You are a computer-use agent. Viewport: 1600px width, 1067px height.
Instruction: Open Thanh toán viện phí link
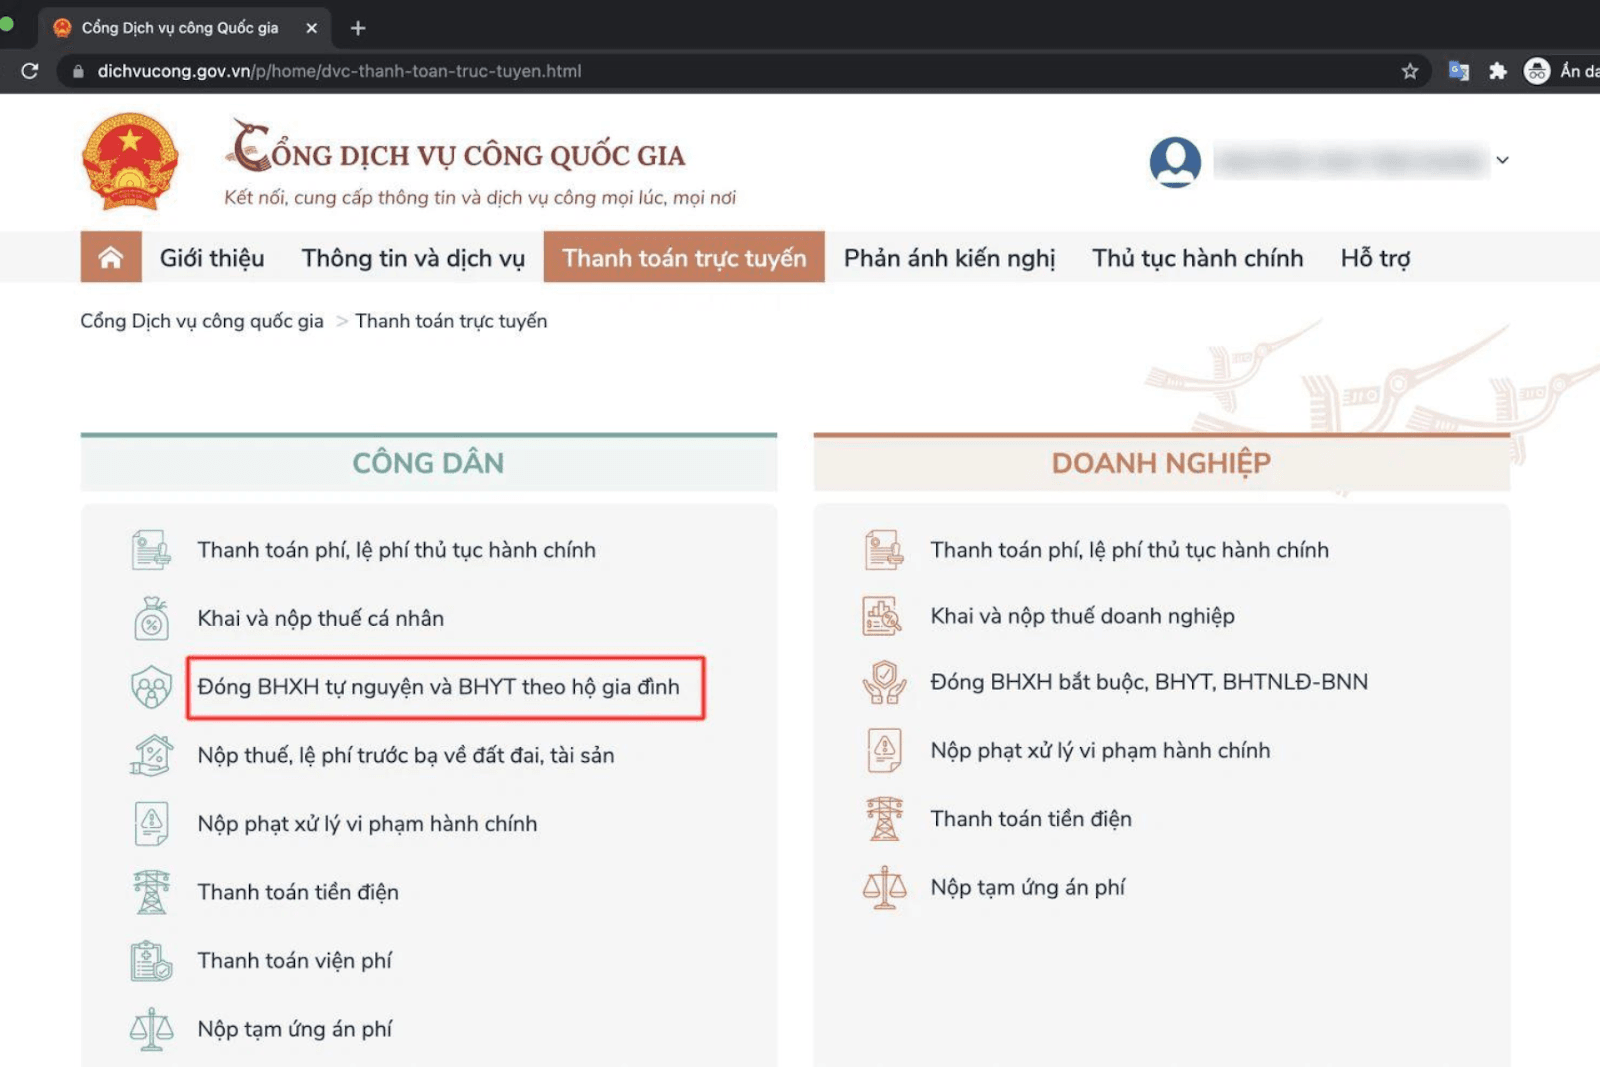pos(294,960)
